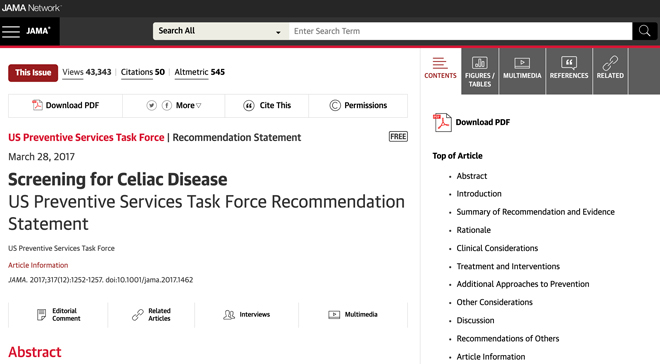Switch to the Figures / Tables tab label
Screen dimensions: 660x364
pyautogui.click(x=480, y=80)
